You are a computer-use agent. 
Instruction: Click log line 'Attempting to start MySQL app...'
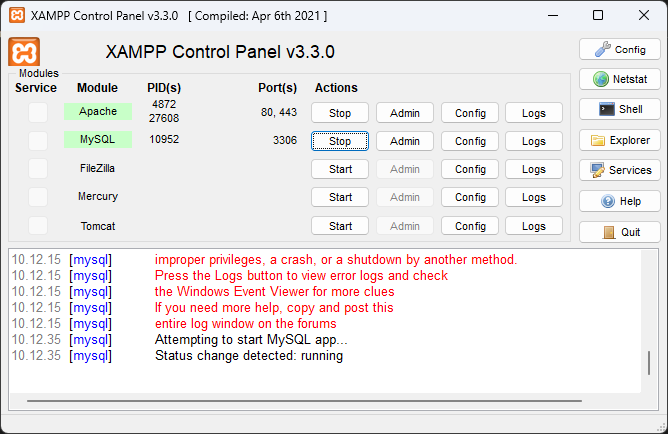pyautogui.click(x=251, y=339)
